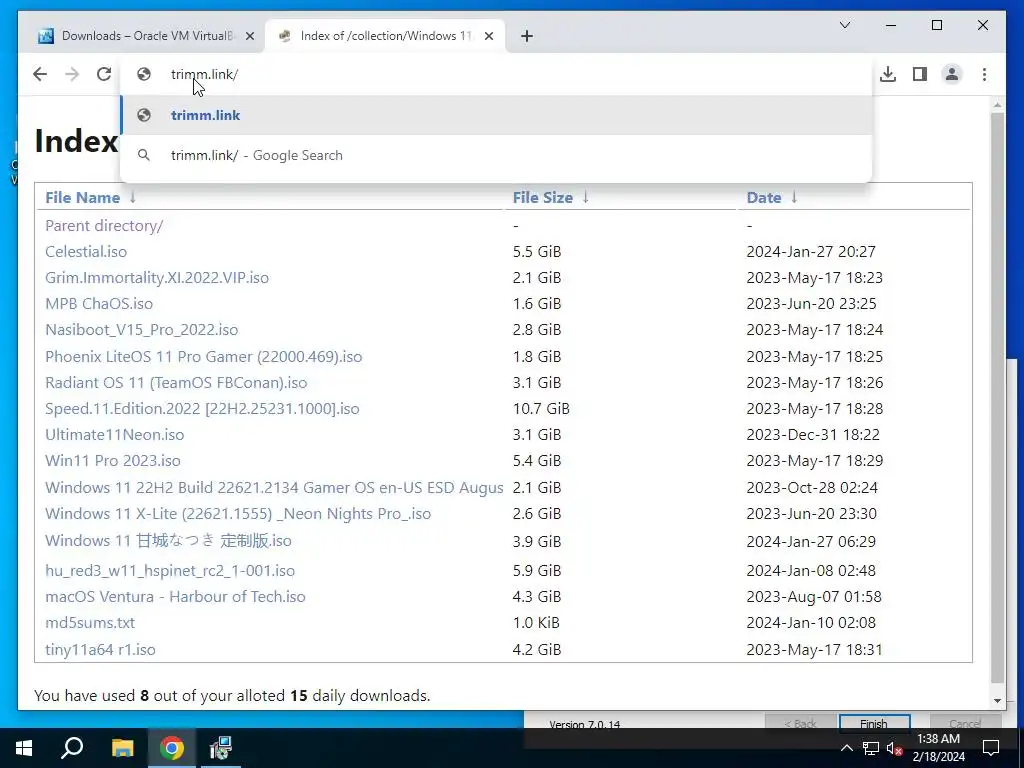1024x768 pixels.
Task: Download Speed.11.Edition.2022 iso file
Action: click(x=202, y=409)
